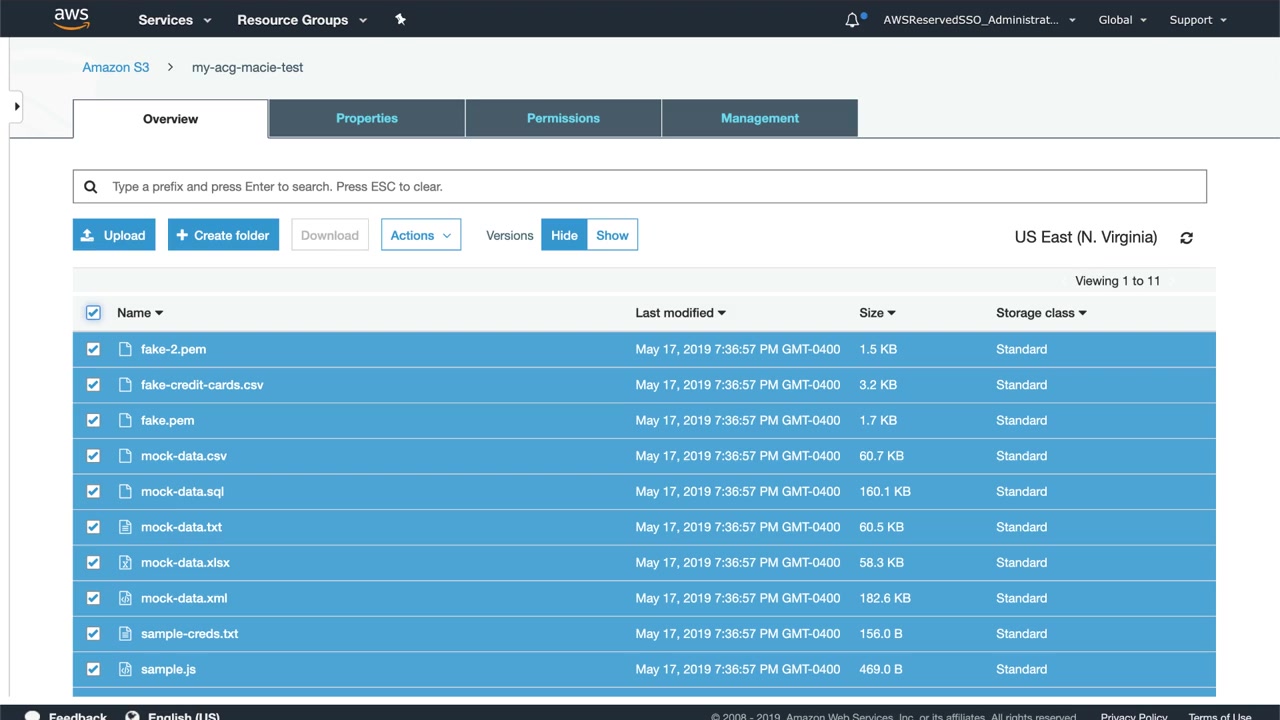Switch to the Permissions tab
Viewport: 1280px width, 720px height.
tap(563, 118)
